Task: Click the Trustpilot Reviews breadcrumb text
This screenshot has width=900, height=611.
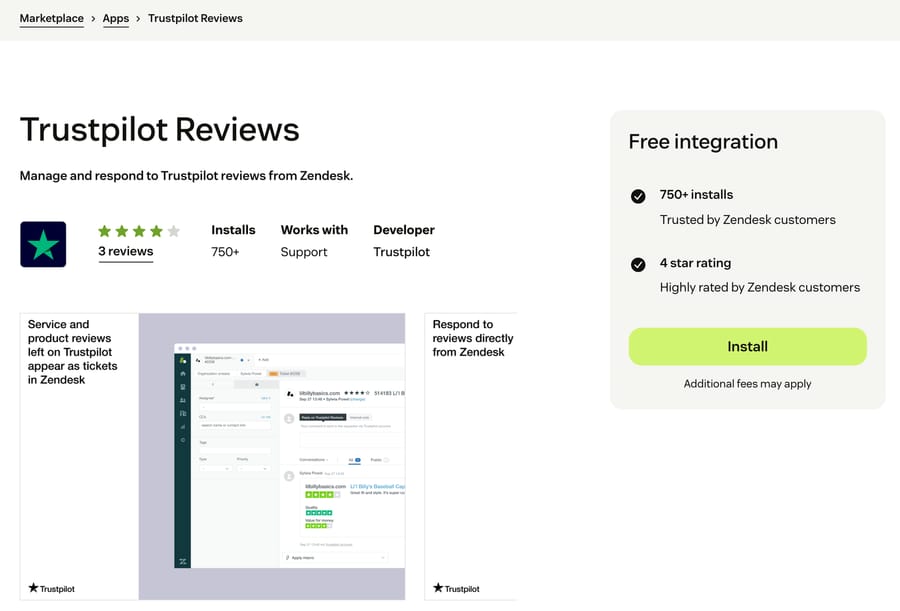Action: (195, 18)
